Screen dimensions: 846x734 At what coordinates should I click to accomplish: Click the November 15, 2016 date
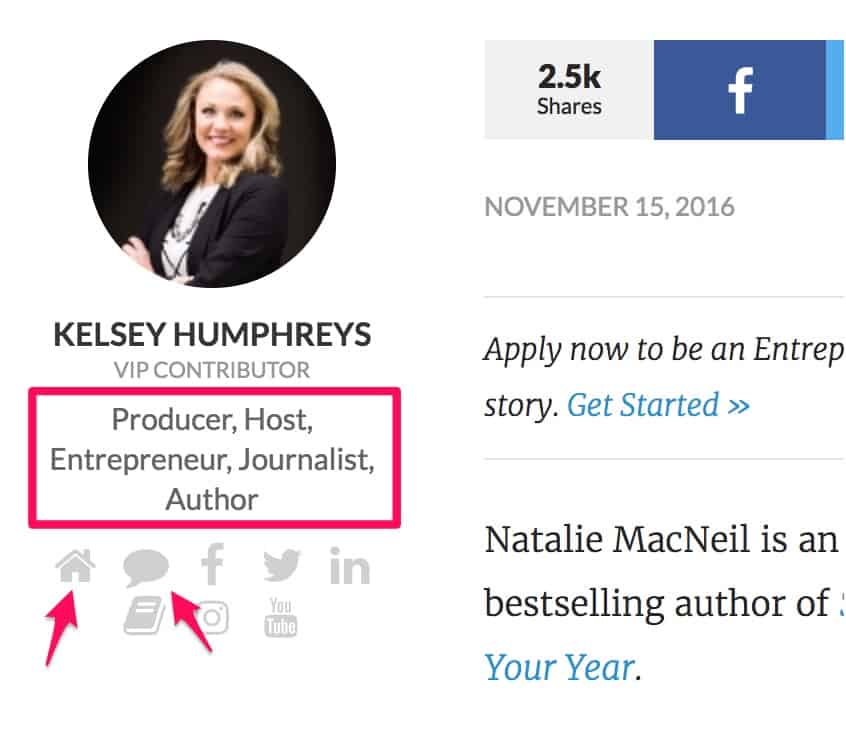[x=609, y=207]
